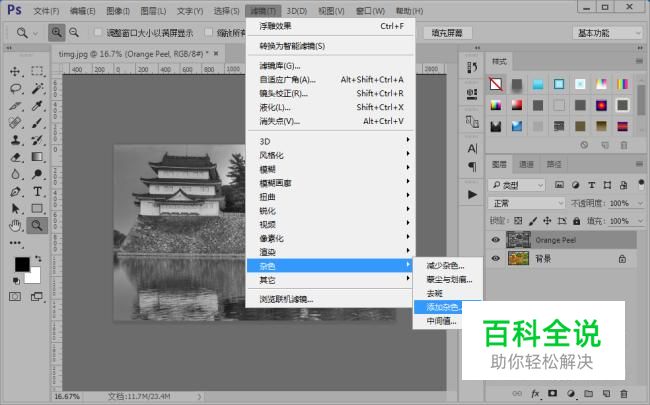650x405 pixels.
Task: Select the Horizontal Type tool
Action: 37,192
